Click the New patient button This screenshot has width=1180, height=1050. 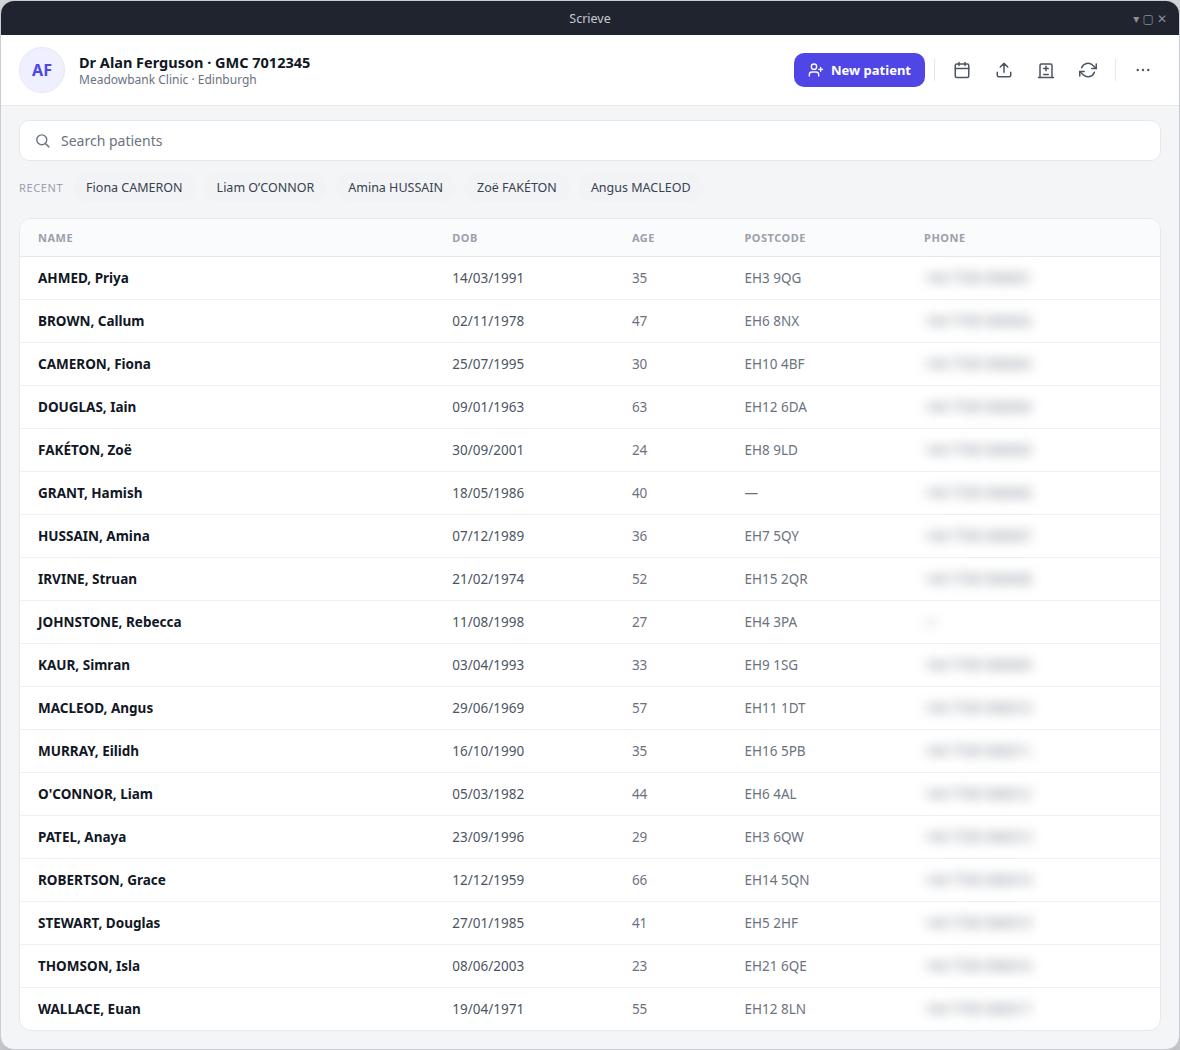859,70
